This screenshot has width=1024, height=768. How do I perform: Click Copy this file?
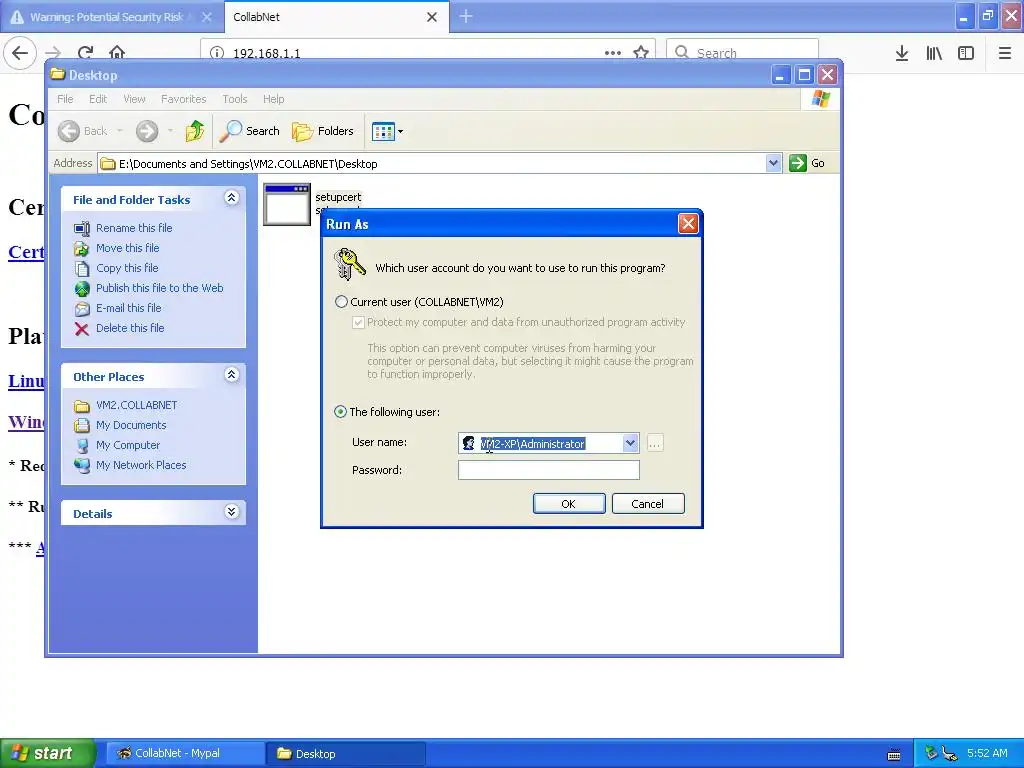click(127, 268)
